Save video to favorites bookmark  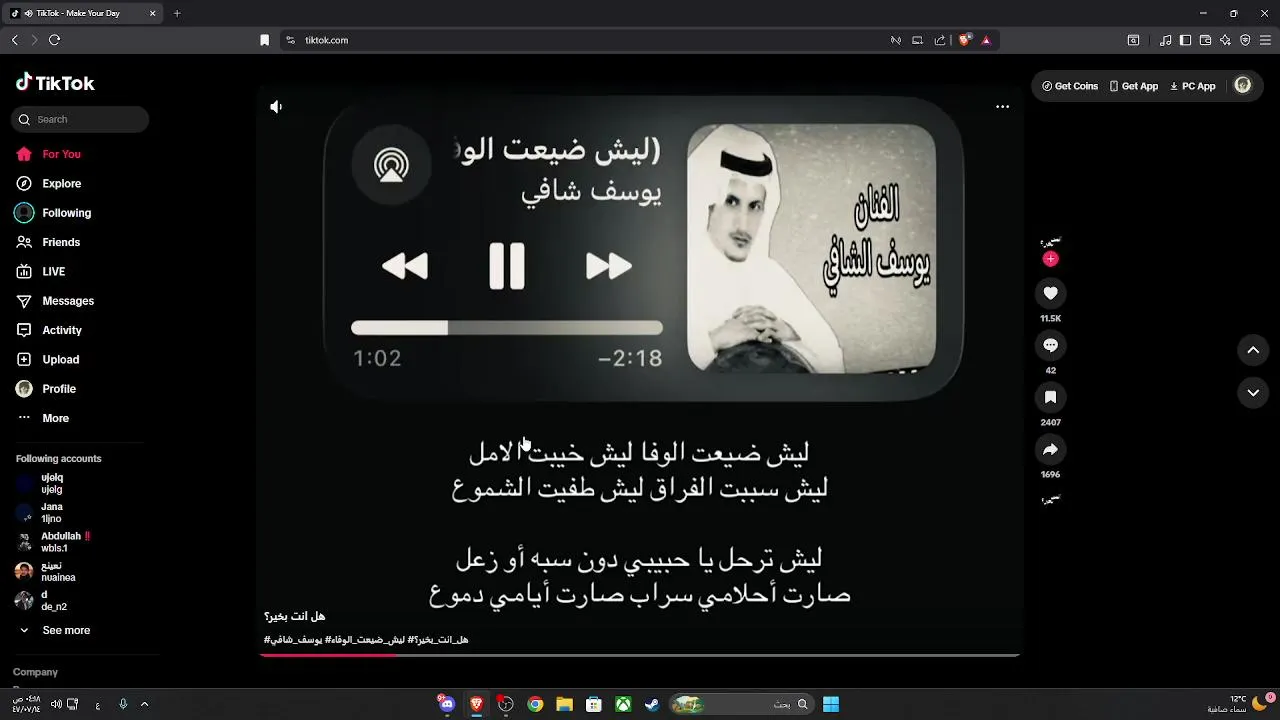[x=1050, y=397]
